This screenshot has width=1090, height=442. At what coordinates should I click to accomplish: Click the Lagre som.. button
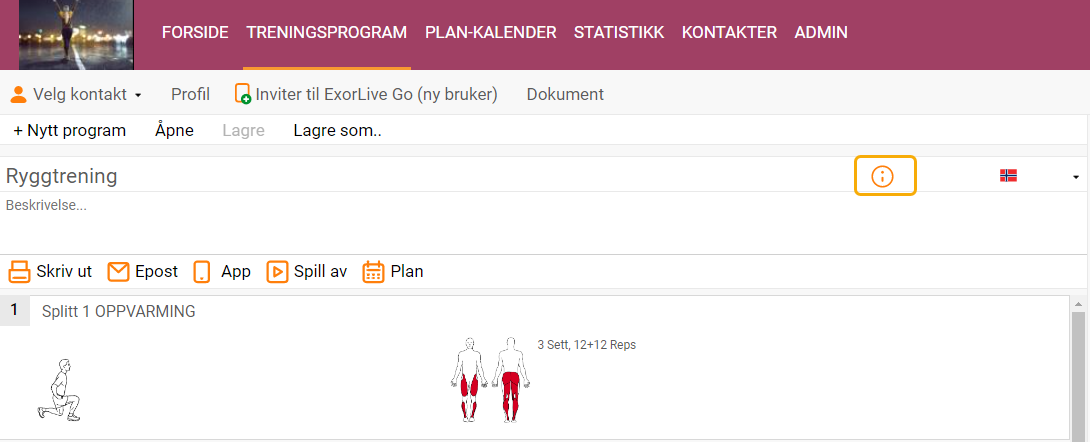pos(337,131)
